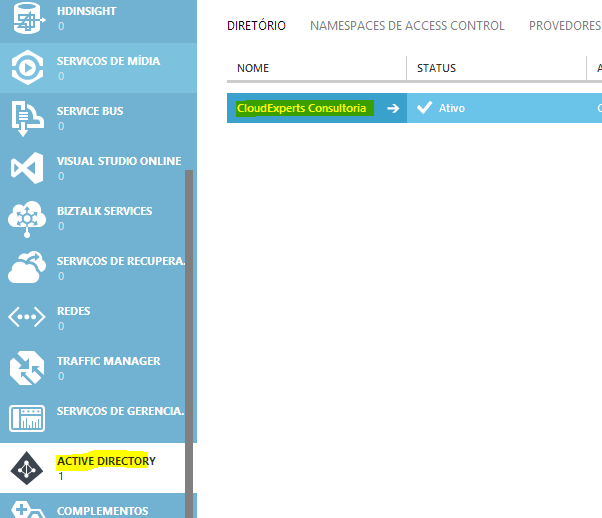Open Namespaces de Access Control tab
This screenshot has height=518, width=602.
click(x=407, y=26)
